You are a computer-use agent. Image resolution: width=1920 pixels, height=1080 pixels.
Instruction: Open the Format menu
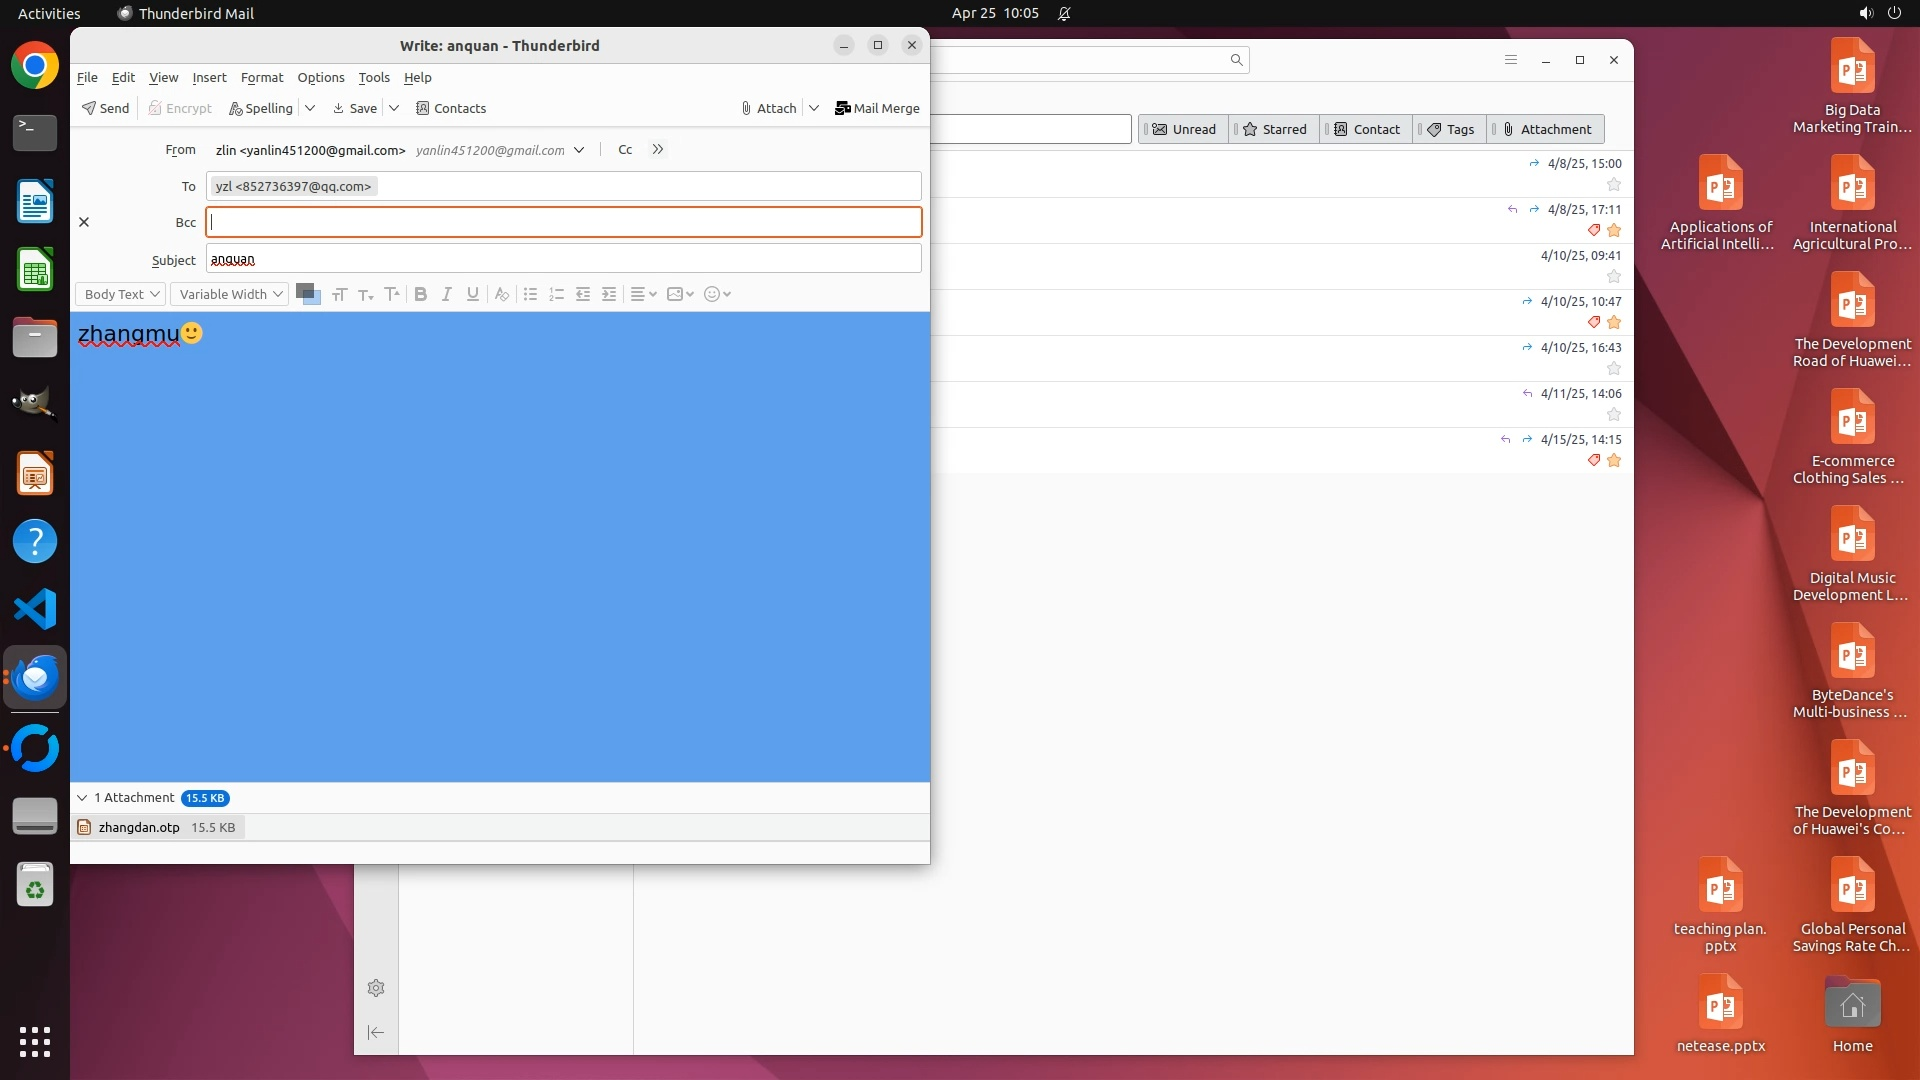[262, 77]
